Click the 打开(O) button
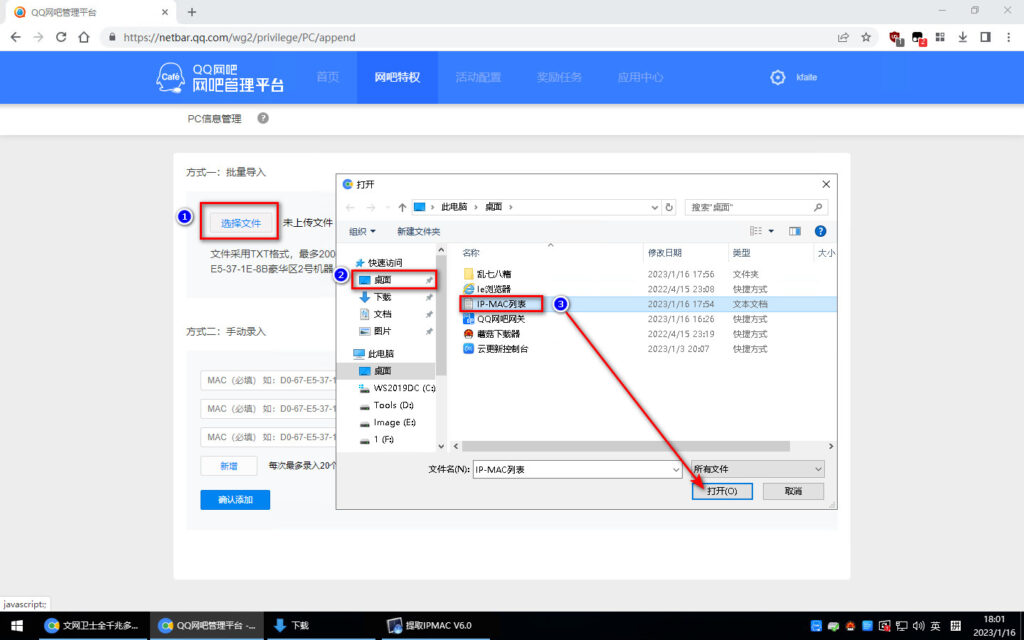 coord(722,490)
